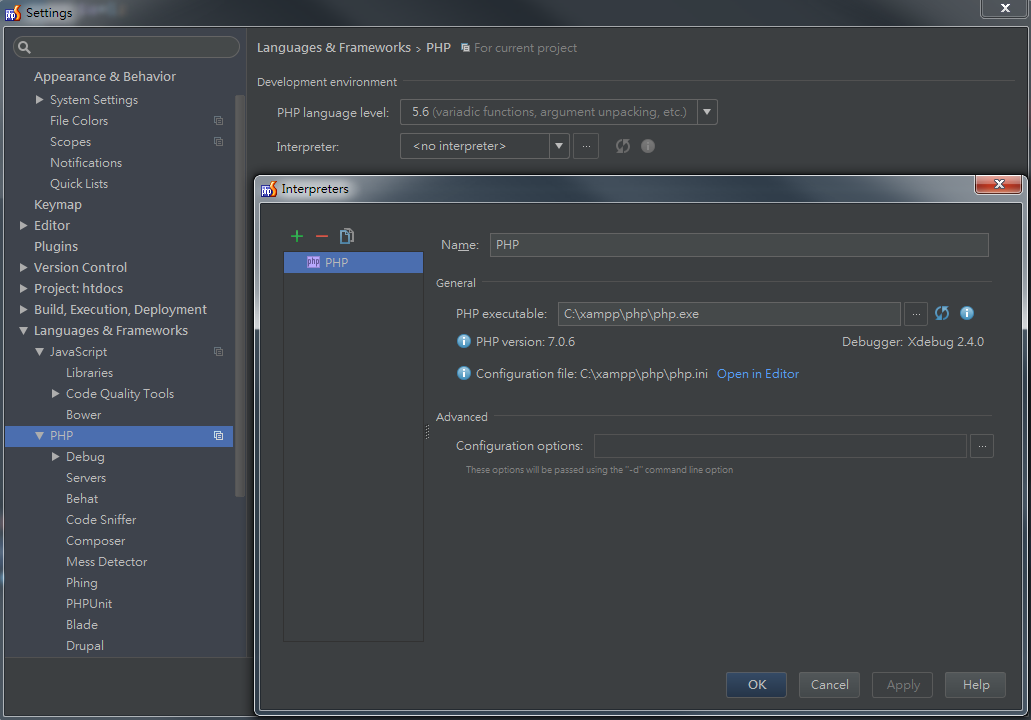This screenshot has height=720, width=1031.
Task: Open Interpreter selection dropdown
Action: (558, 146)
